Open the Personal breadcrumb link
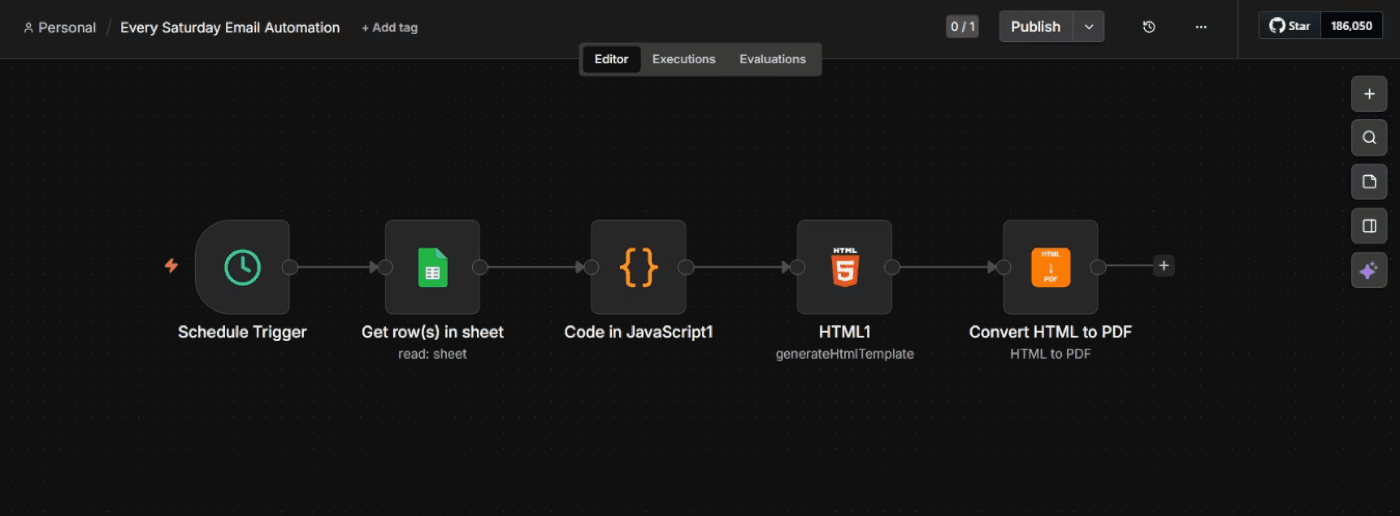 [x=67, y=28]
